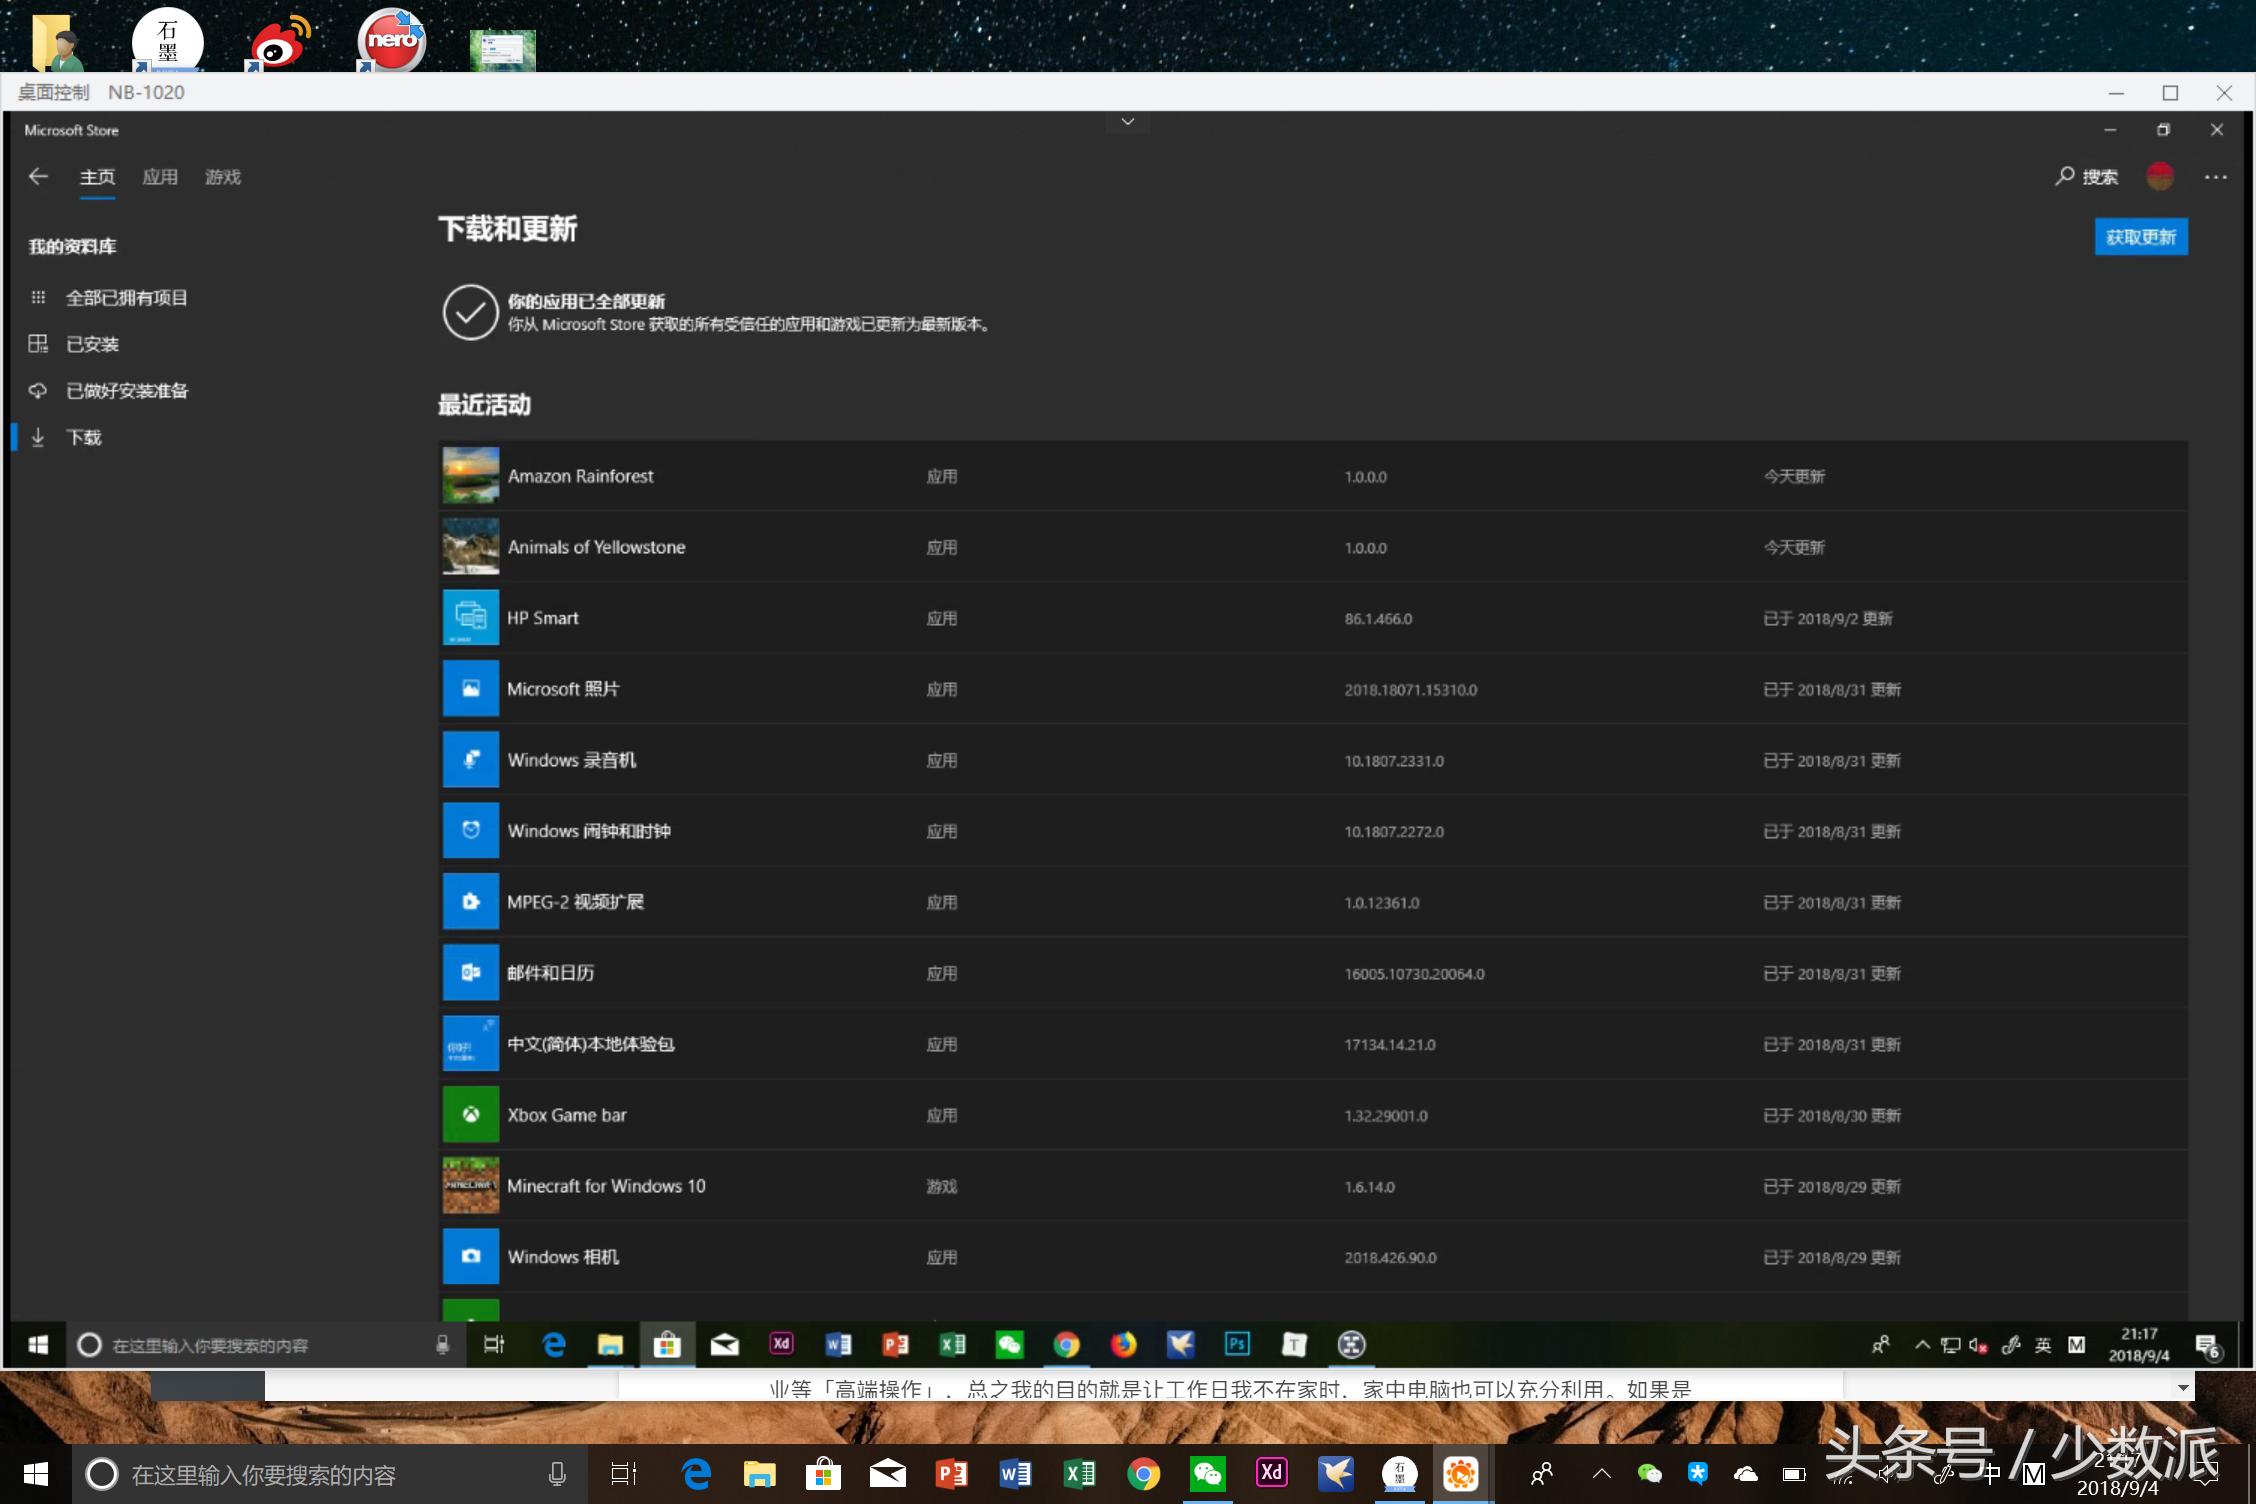This screenshot has height=1504, width=2256.
Task: Click the Windows 相机 app icon
Action: (x=471, y=1257)
